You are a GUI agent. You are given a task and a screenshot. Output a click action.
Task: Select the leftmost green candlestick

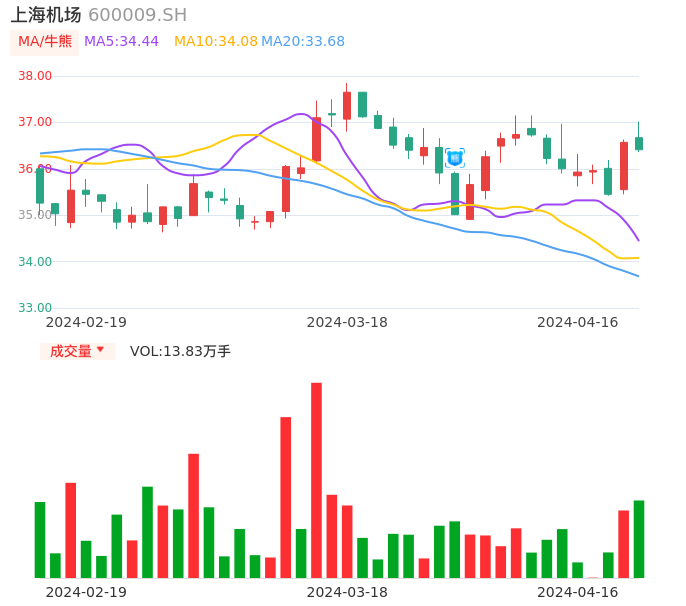pos(40,185)
